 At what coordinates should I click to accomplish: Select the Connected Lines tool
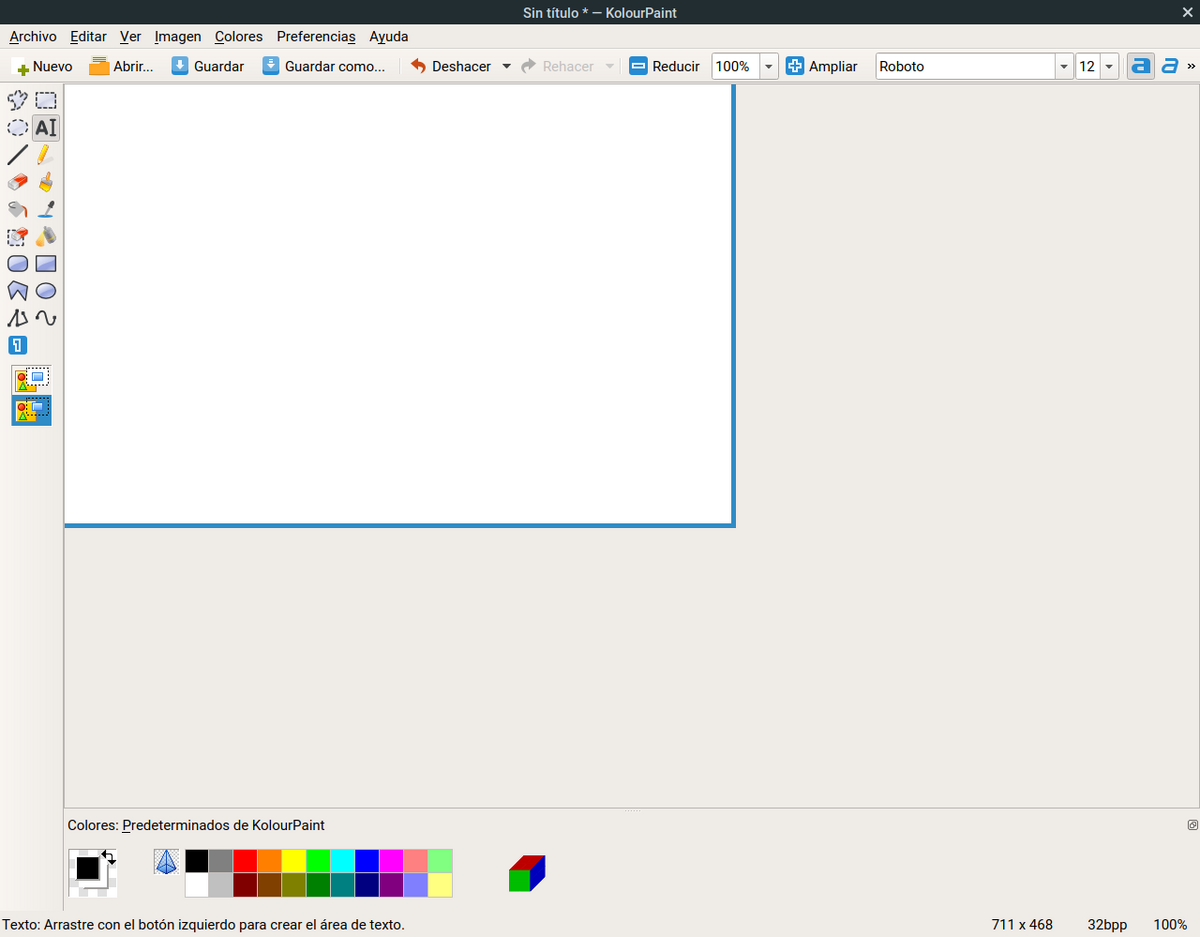click(x=18, y=318)
